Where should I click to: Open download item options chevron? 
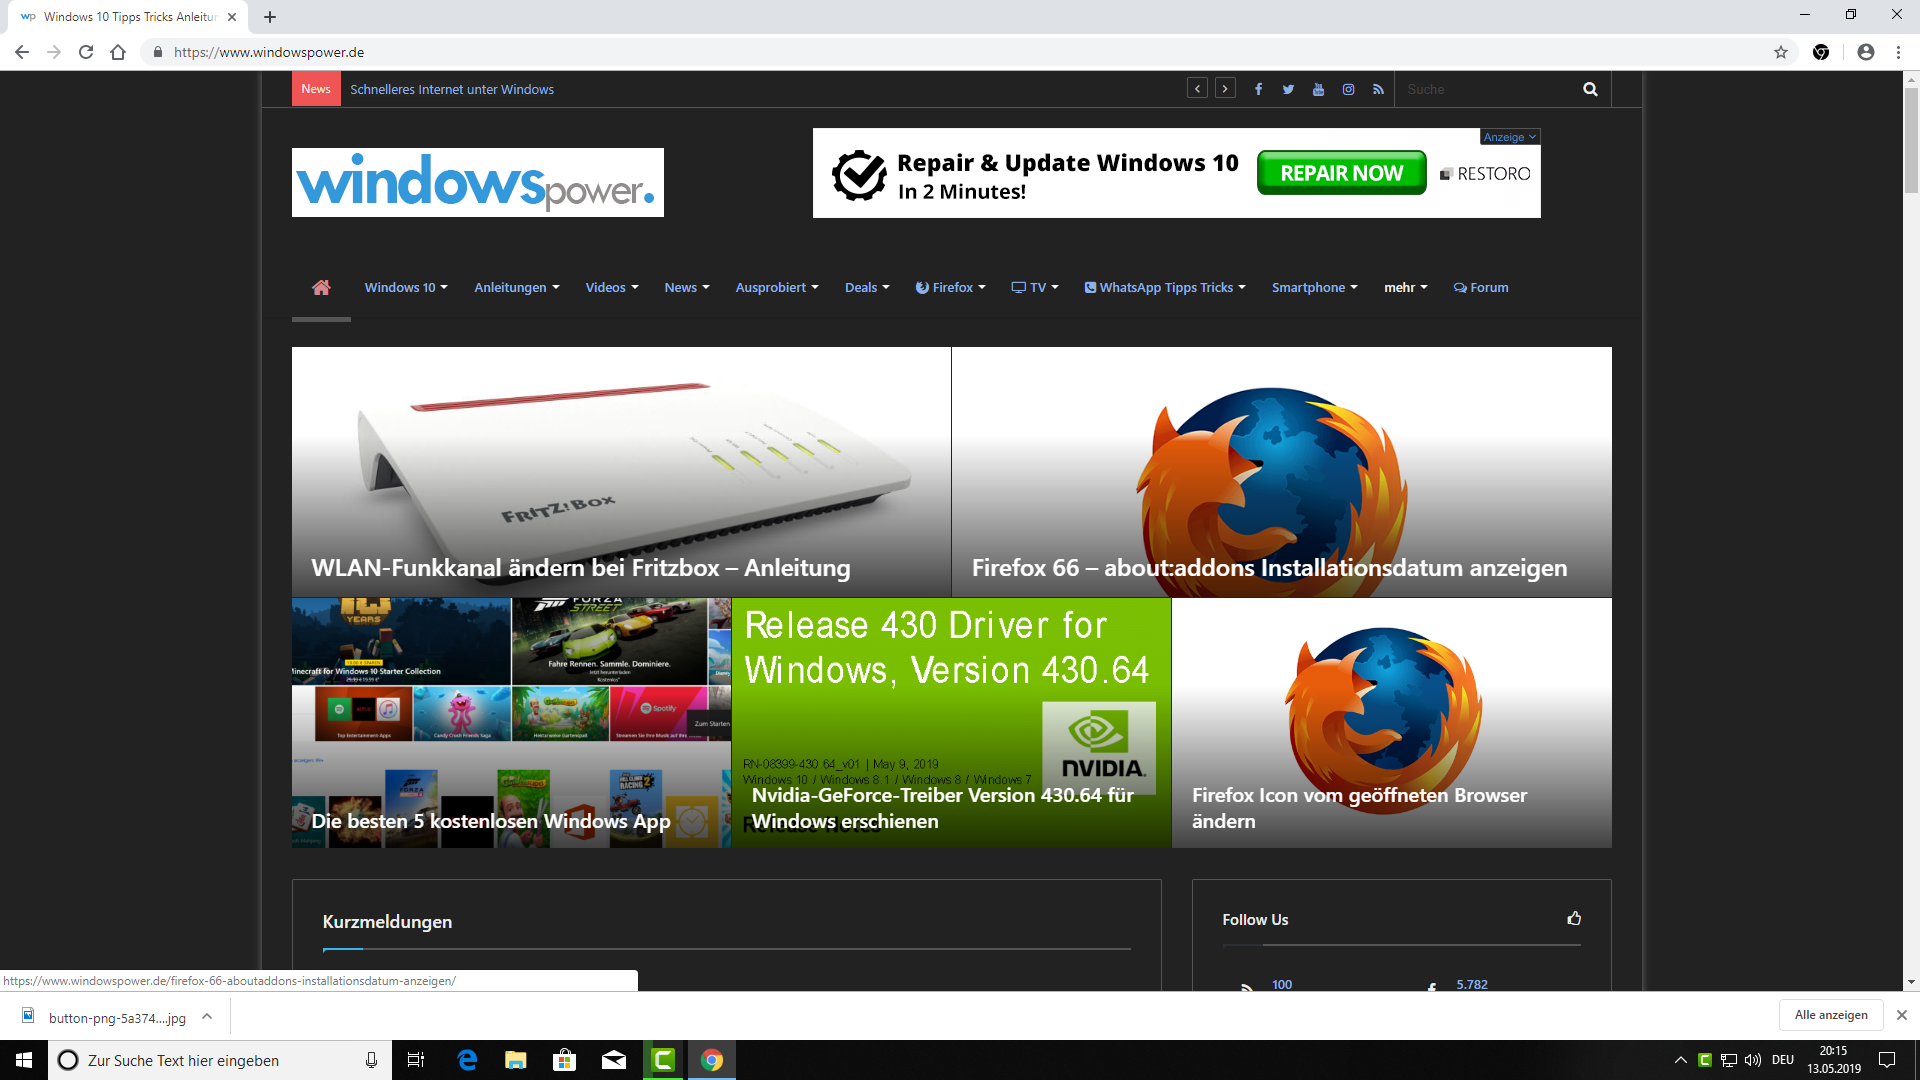207,1016
